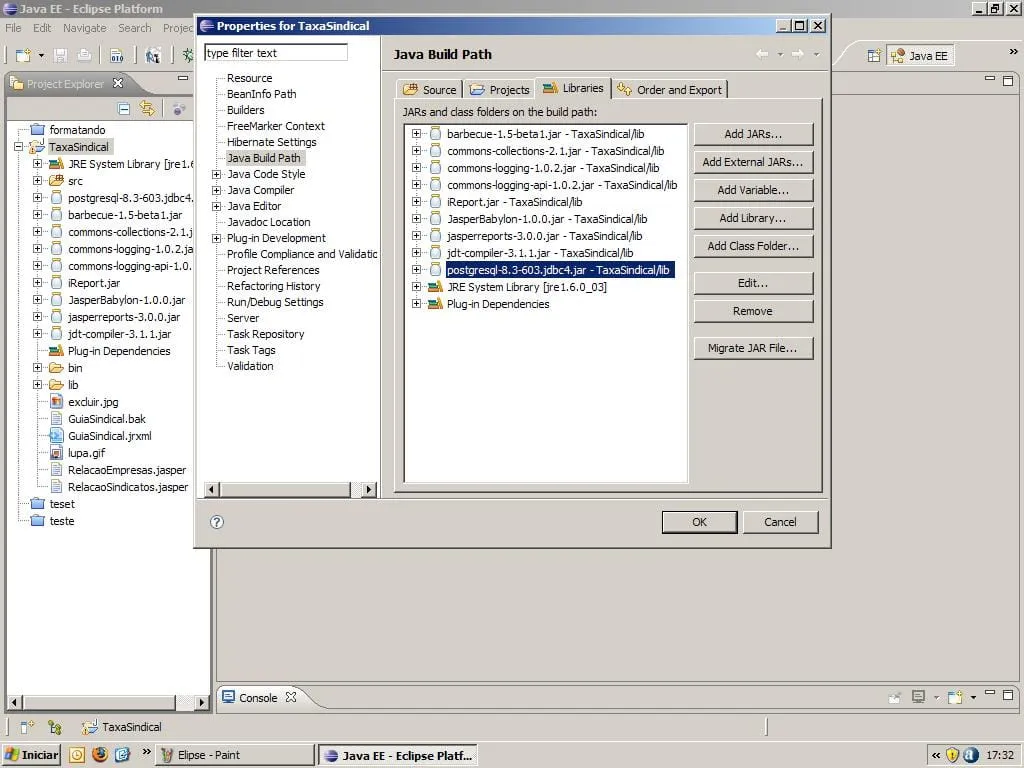
Task: Click the help question mark icon
Action: (x=217, y=522)
